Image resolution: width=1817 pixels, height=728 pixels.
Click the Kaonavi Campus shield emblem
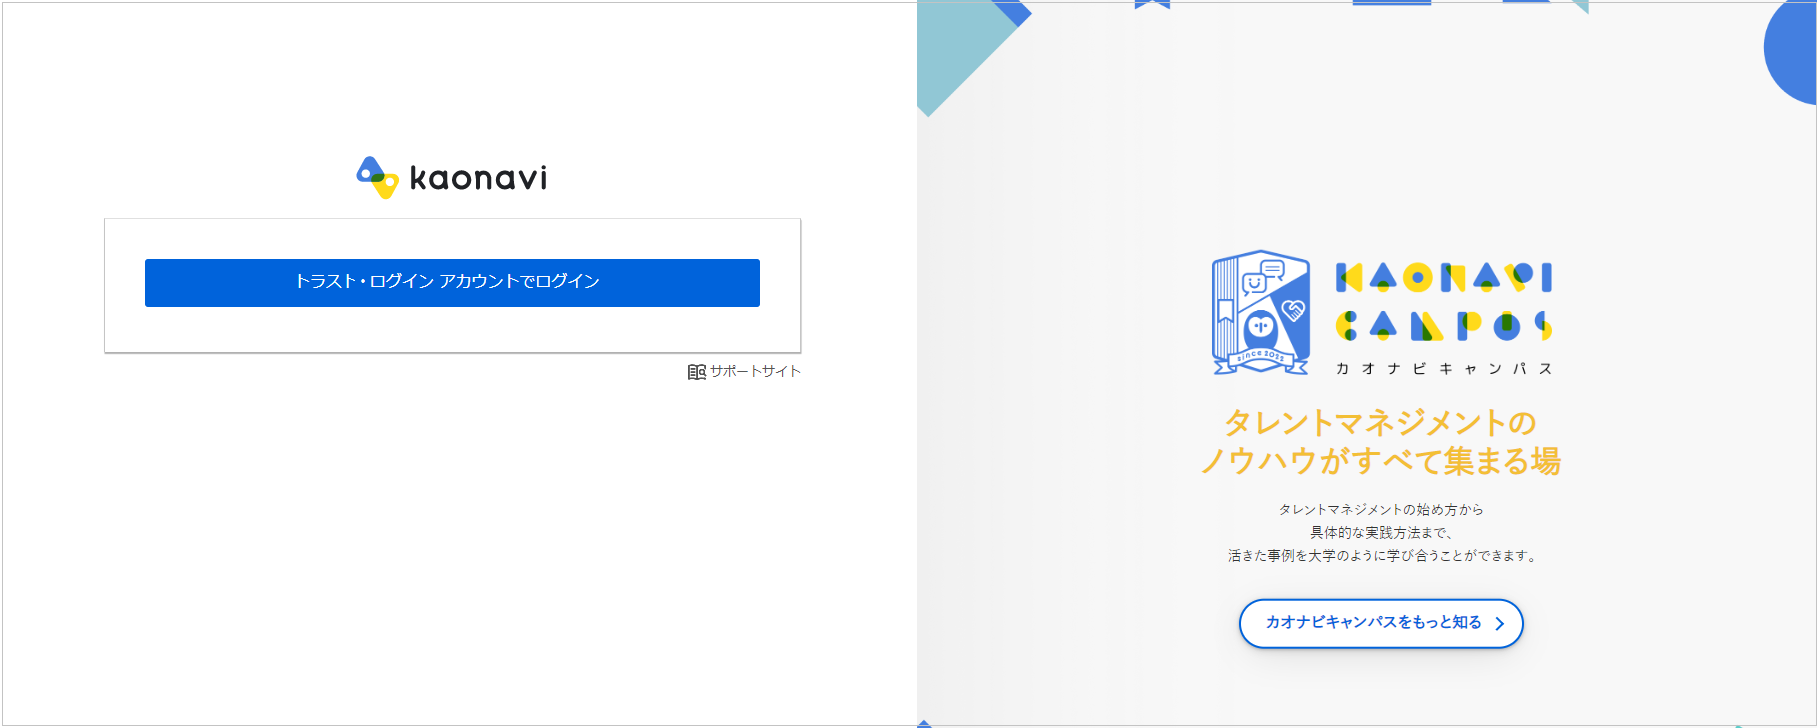(x=1261, y=312)
